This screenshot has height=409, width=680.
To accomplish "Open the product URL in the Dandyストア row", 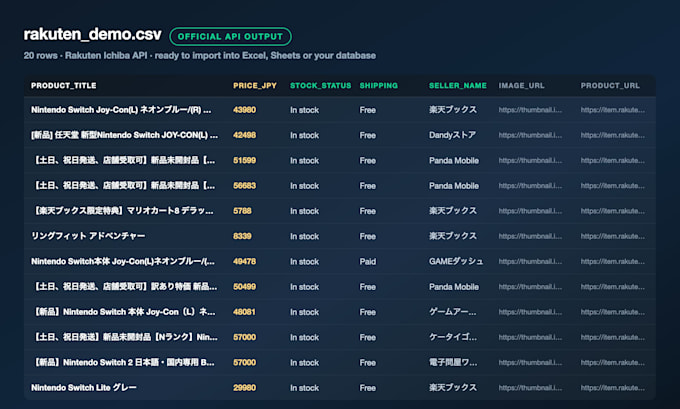I will [x=612, y=135].
